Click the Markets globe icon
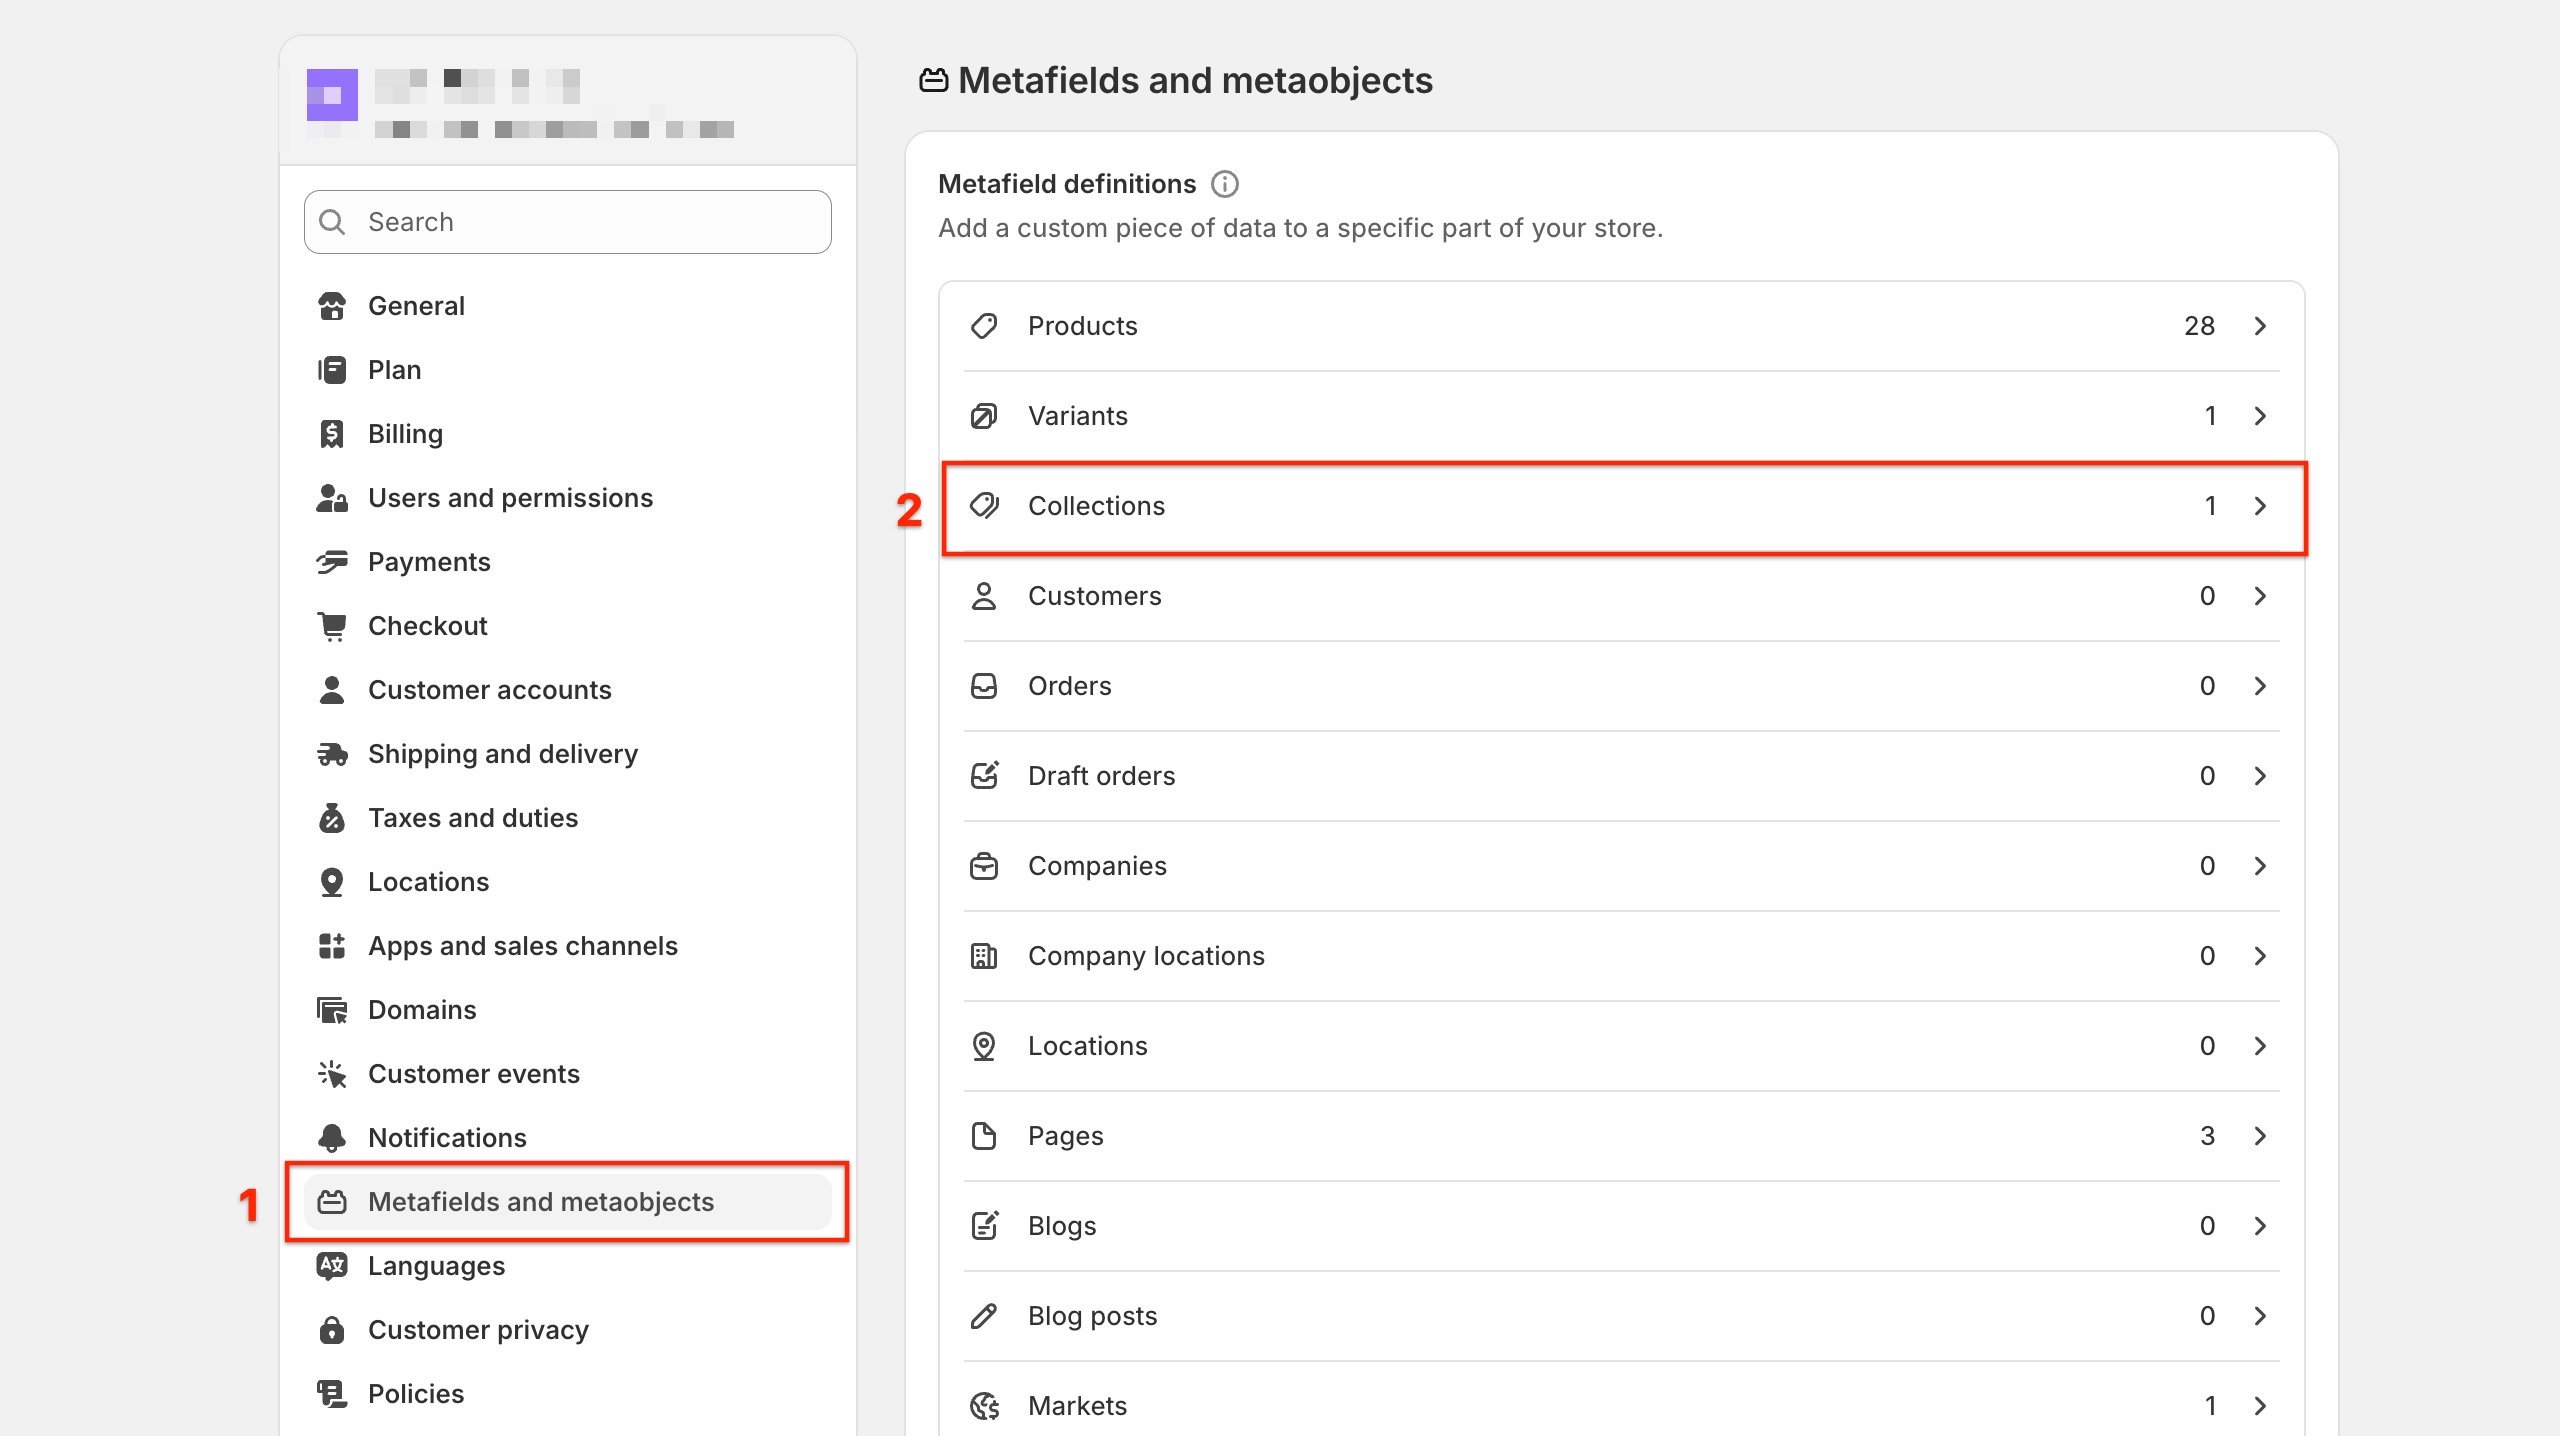This screenshot has width=2560, height=1436. tap(984, 1406)
